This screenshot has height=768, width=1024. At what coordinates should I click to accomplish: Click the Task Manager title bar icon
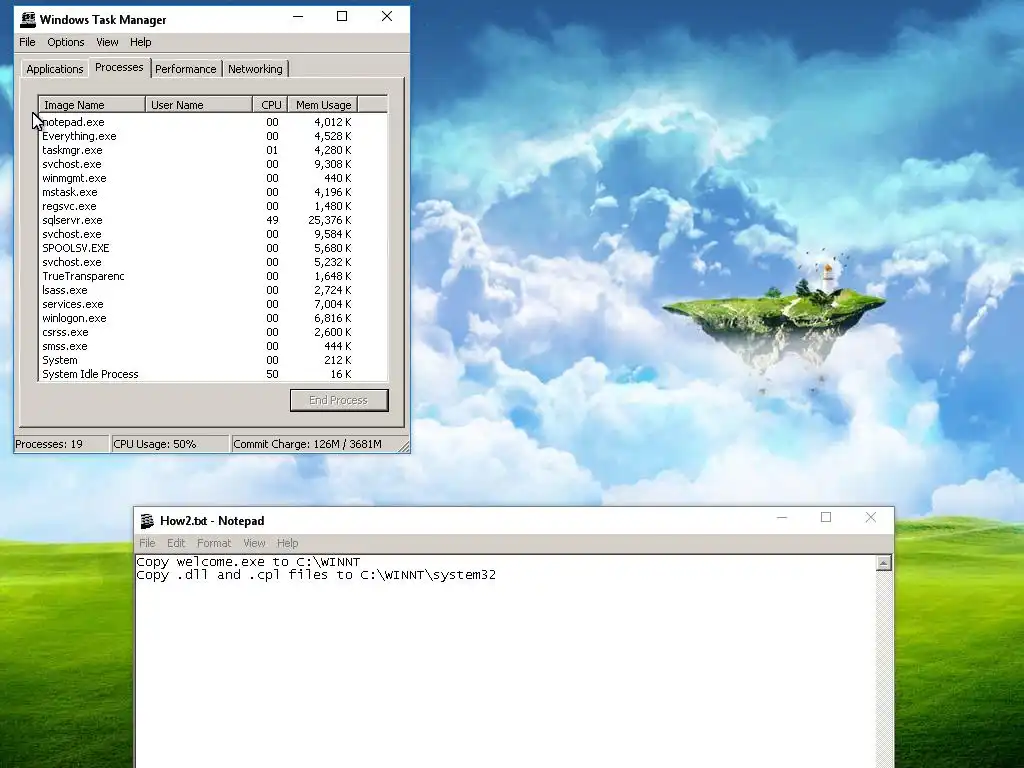(x=28, y=20)
